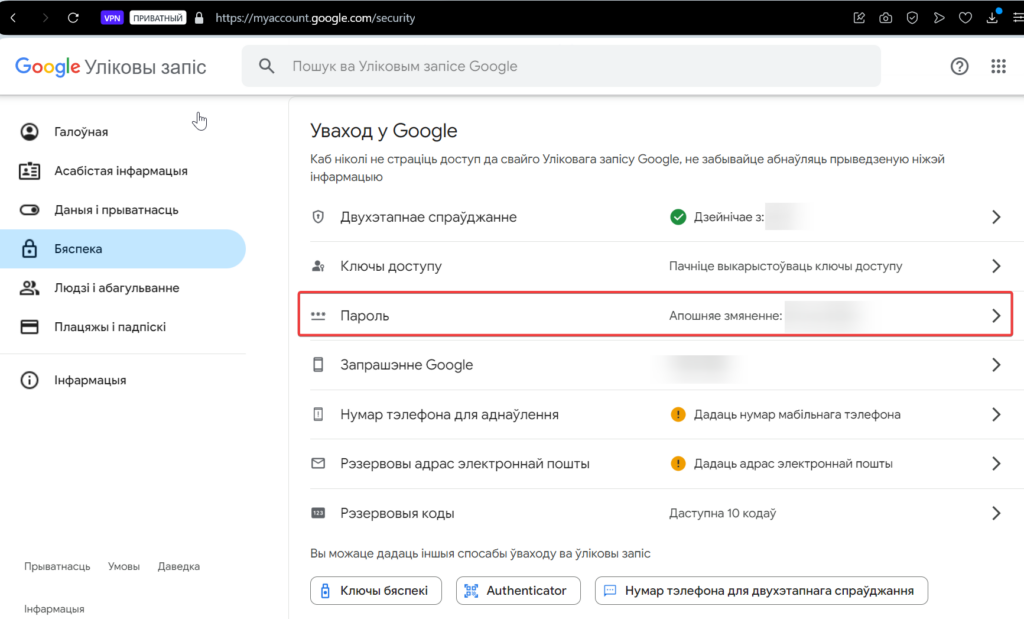Click the Ключы бяспекі button
Viewport: 1024px width, 619px height.
tap(376, 590)
